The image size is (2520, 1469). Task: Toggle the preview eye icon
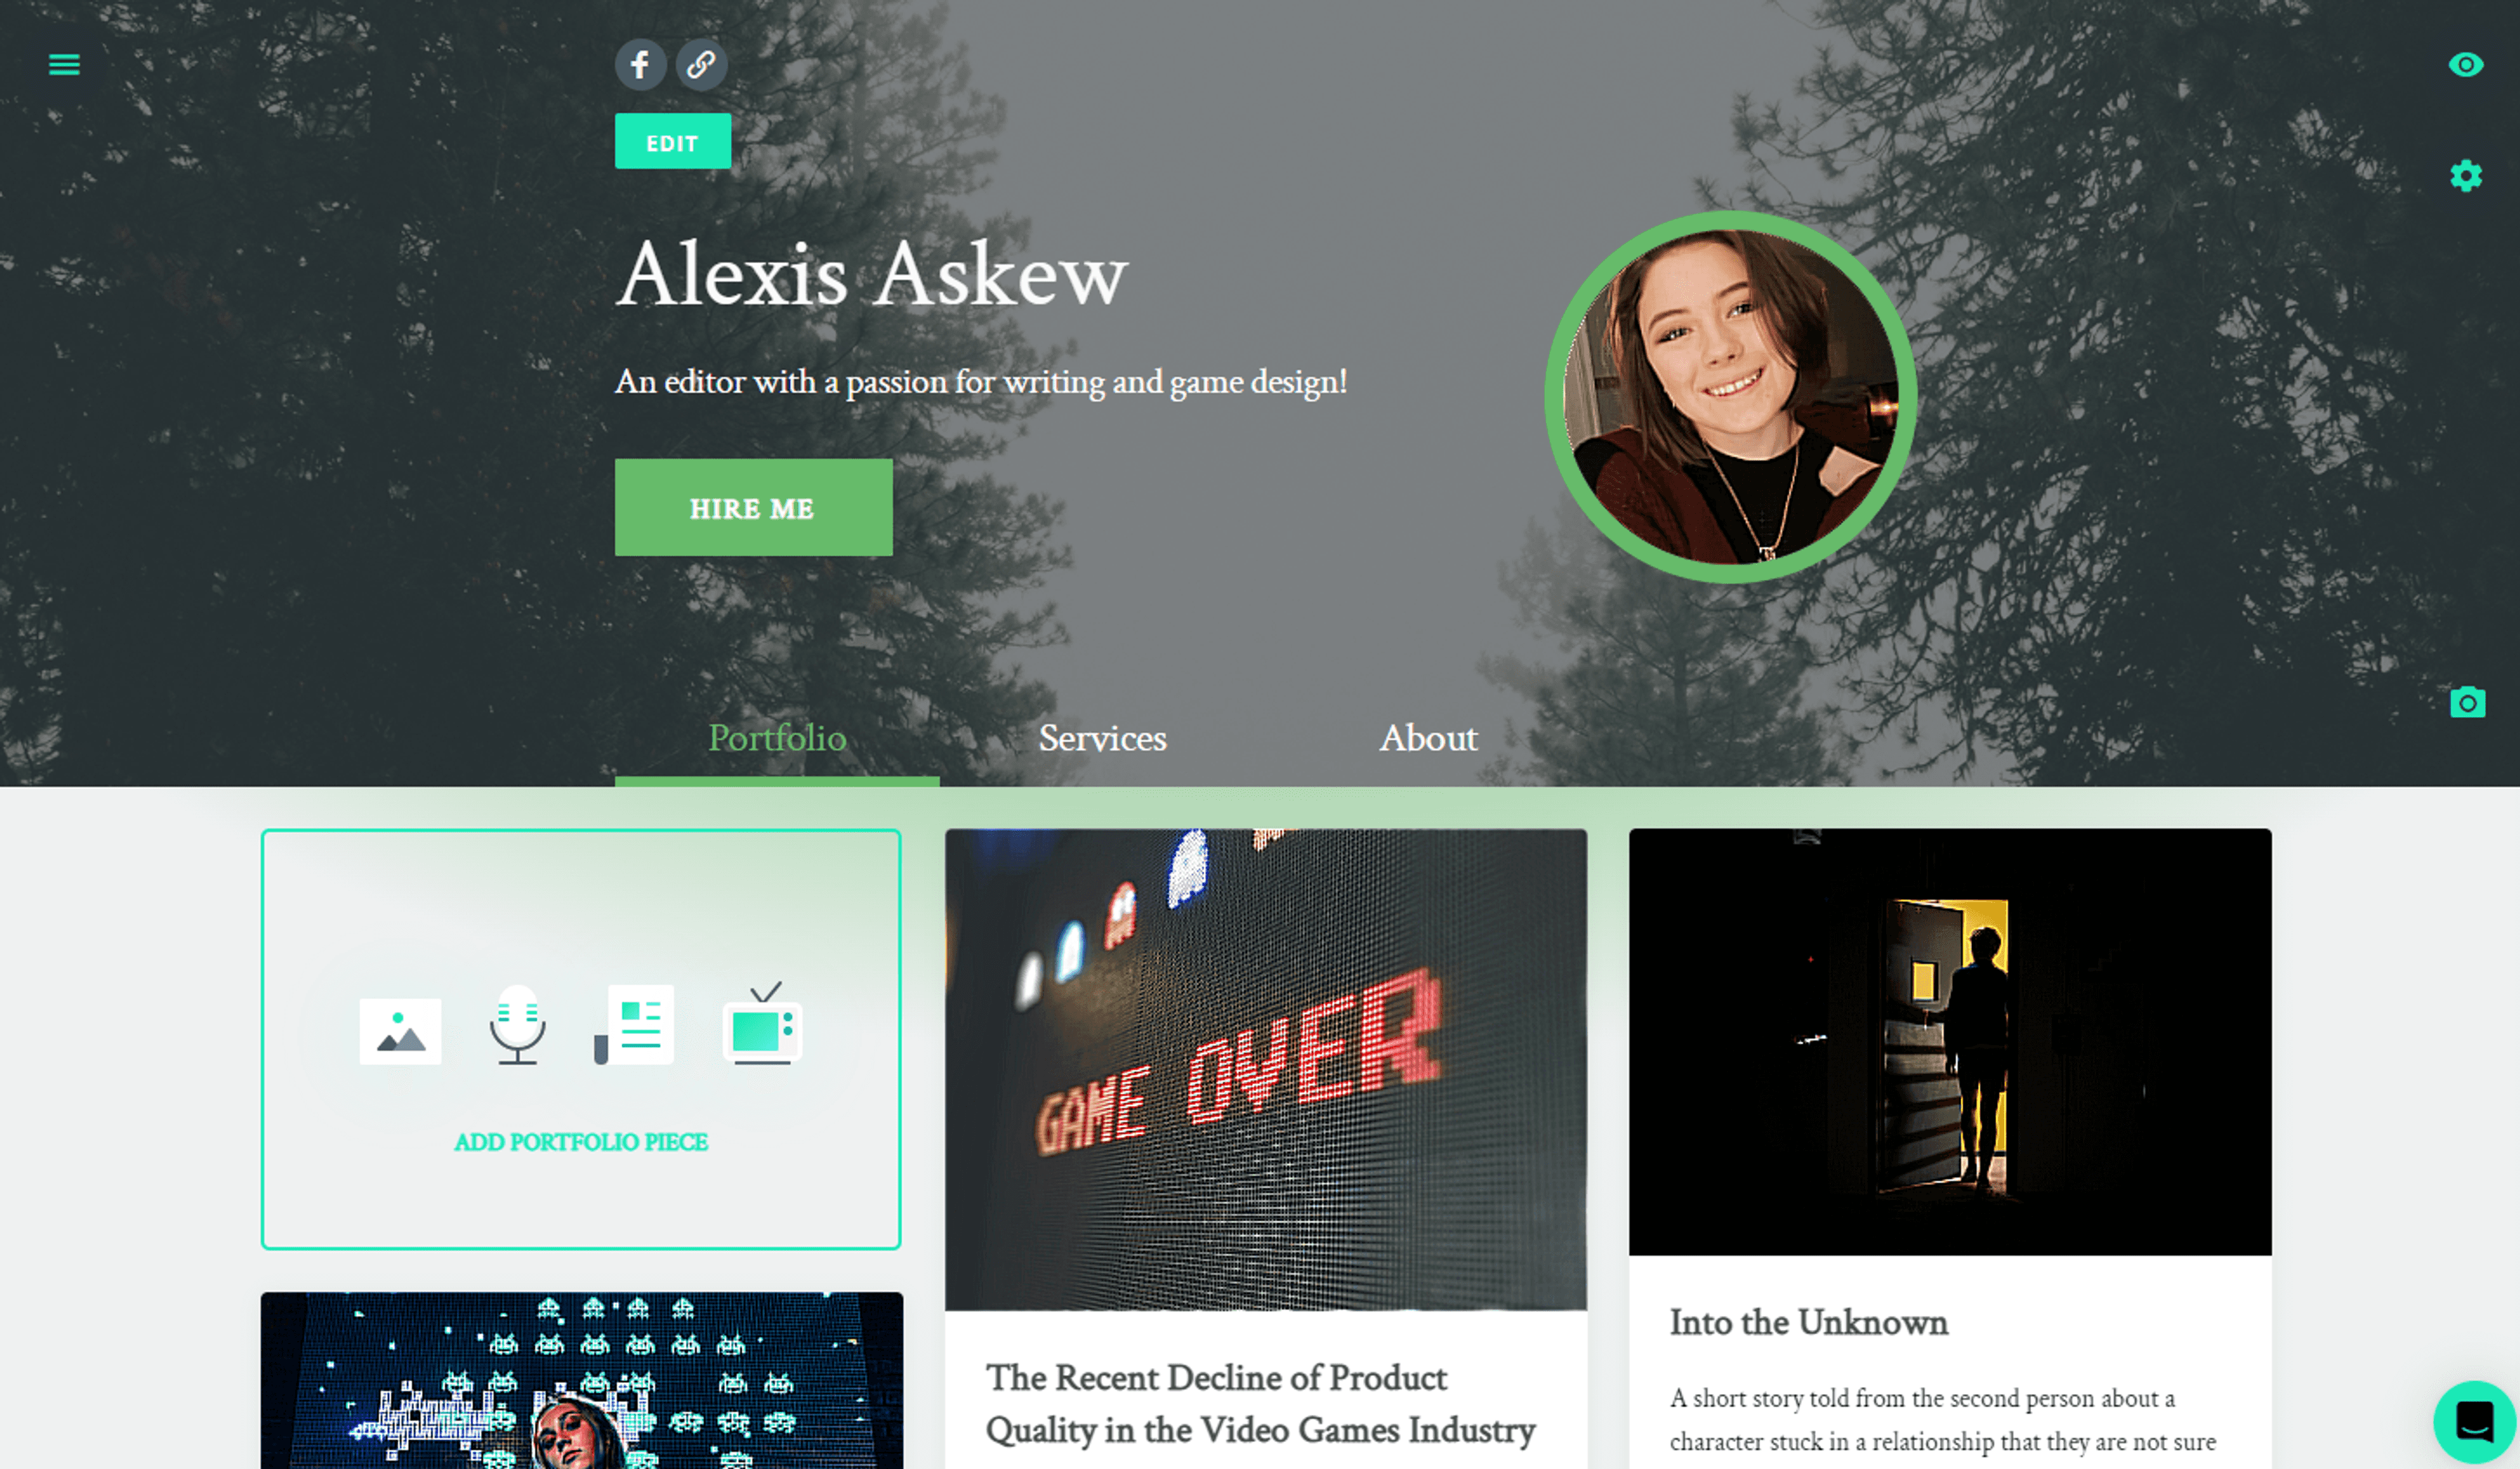pos(2466,65)
